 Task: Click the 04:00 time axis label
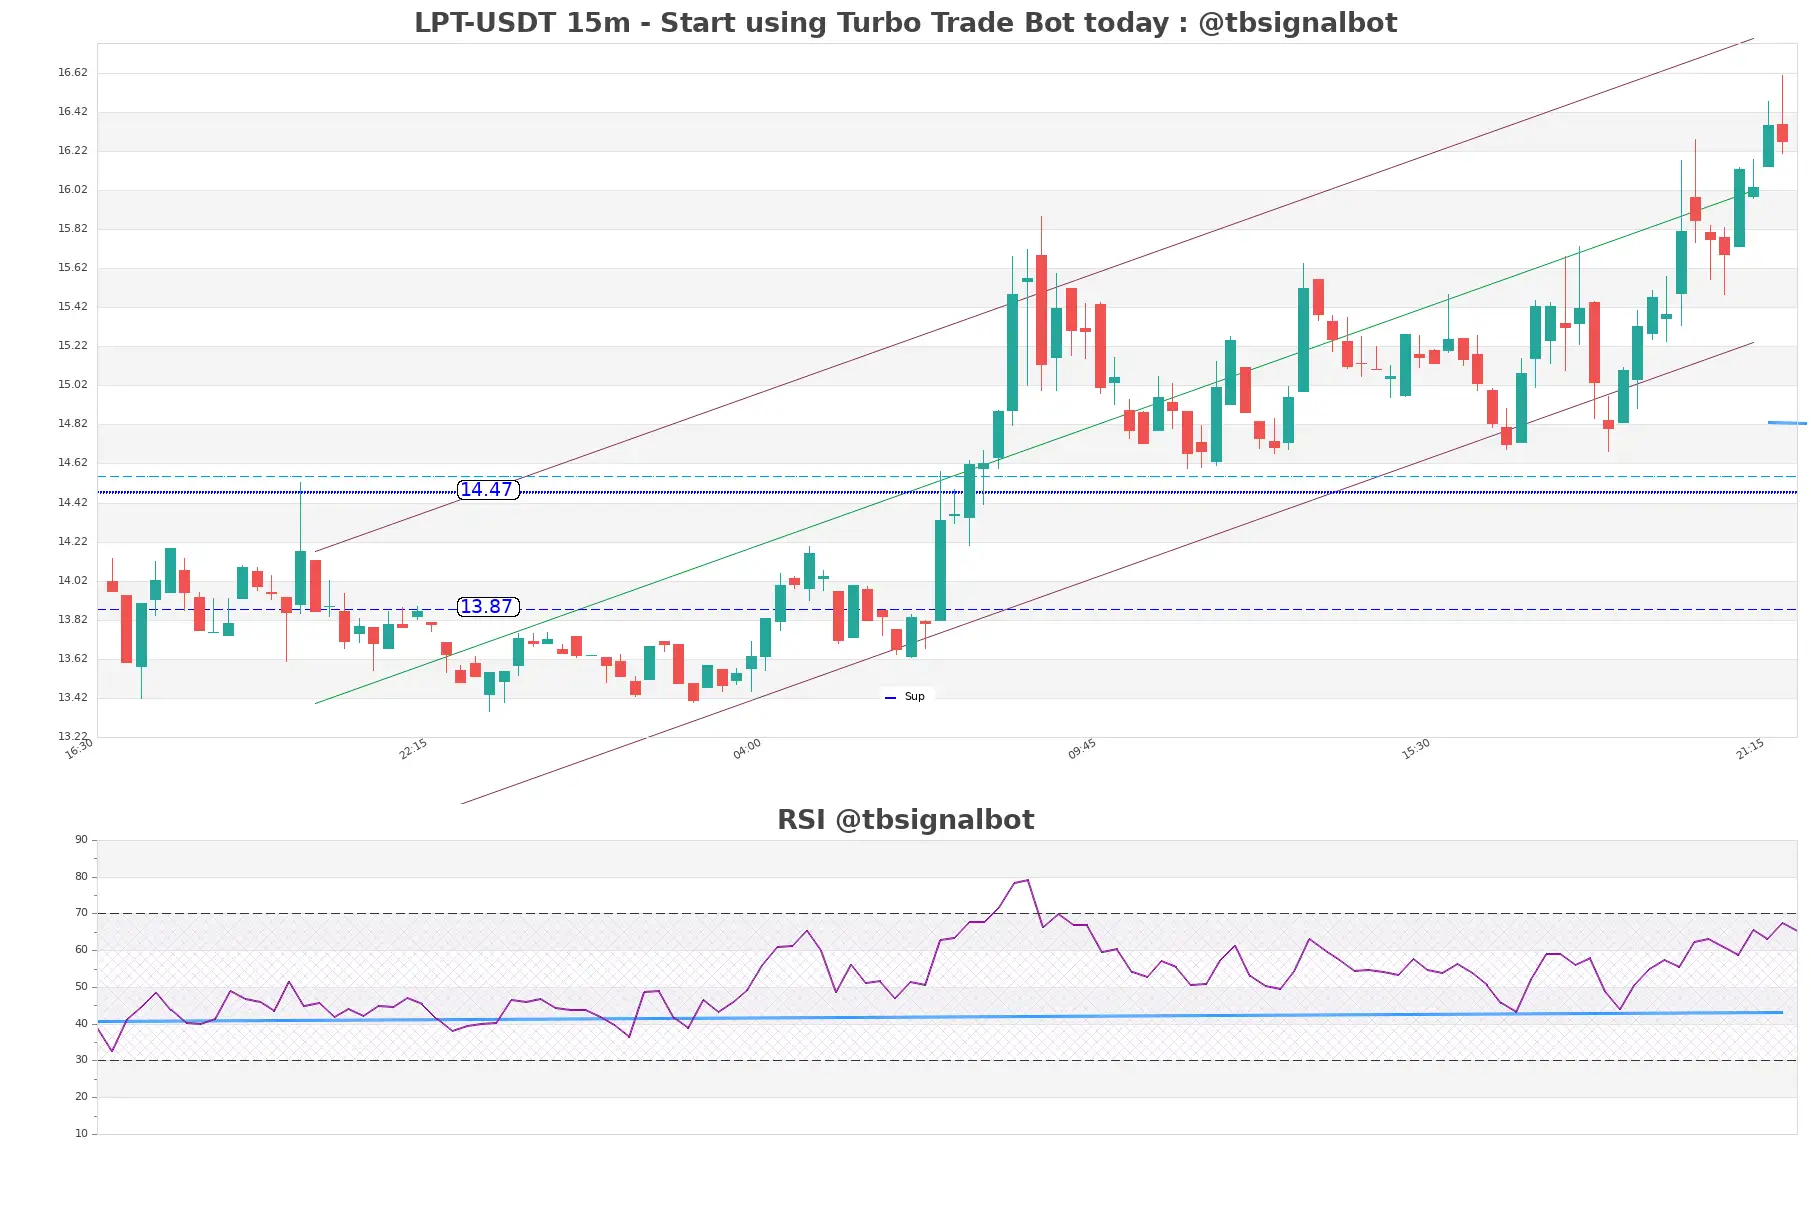point(747,749)
